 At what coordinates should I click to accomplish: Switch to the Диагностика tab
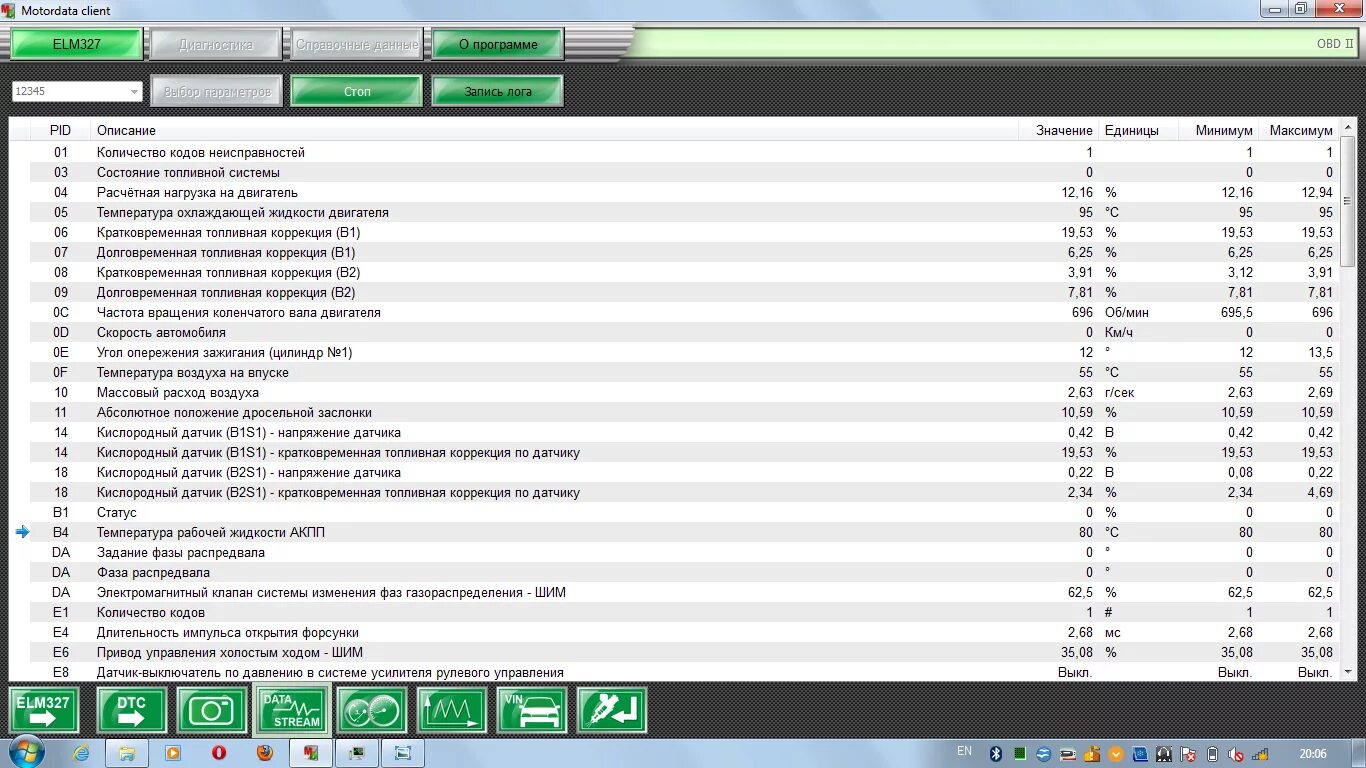coord(217,44)
